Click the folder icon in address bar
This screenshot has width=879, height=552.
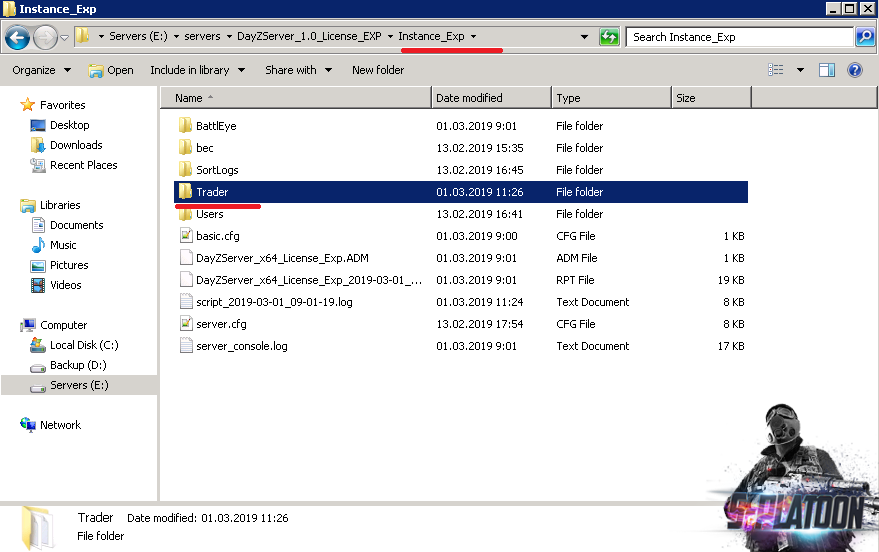point(82,36)
